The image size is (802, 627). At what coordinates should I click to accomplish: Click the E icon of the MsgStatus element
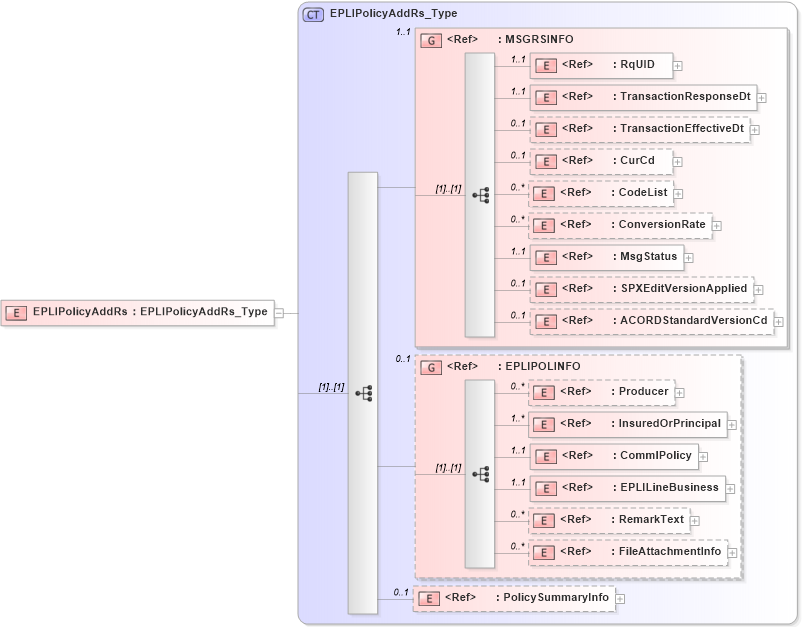pos(545,257)
